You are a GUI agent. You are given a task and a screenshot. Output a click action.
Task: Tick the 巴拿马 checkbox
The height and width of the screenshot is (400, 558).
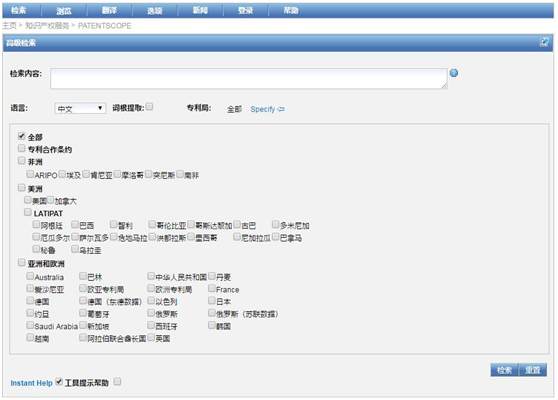pyautogui.click(x=276, y=237)
